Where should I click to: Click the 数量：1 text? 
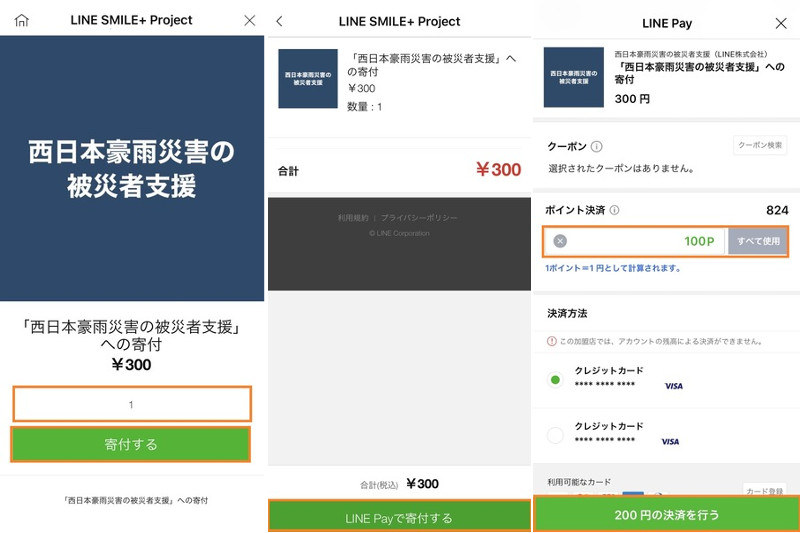[364, 107]
